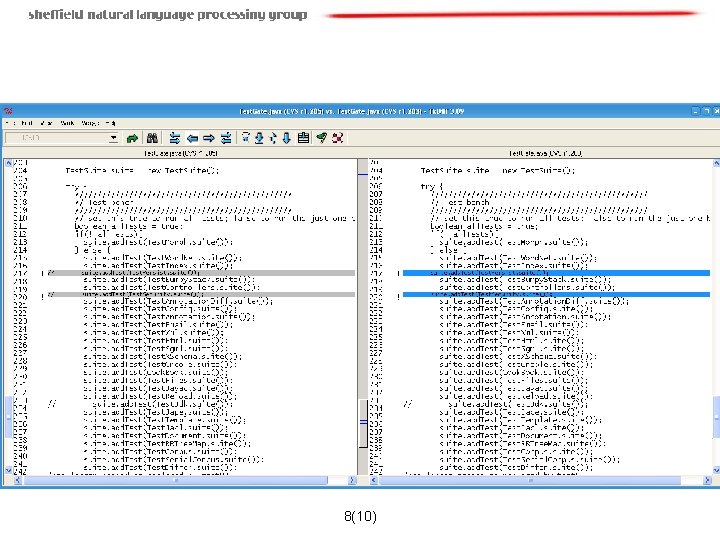This screenshot has height=540, width=720.
Task: Choose left merge with the left arrow icon
Action: (192, 138)
